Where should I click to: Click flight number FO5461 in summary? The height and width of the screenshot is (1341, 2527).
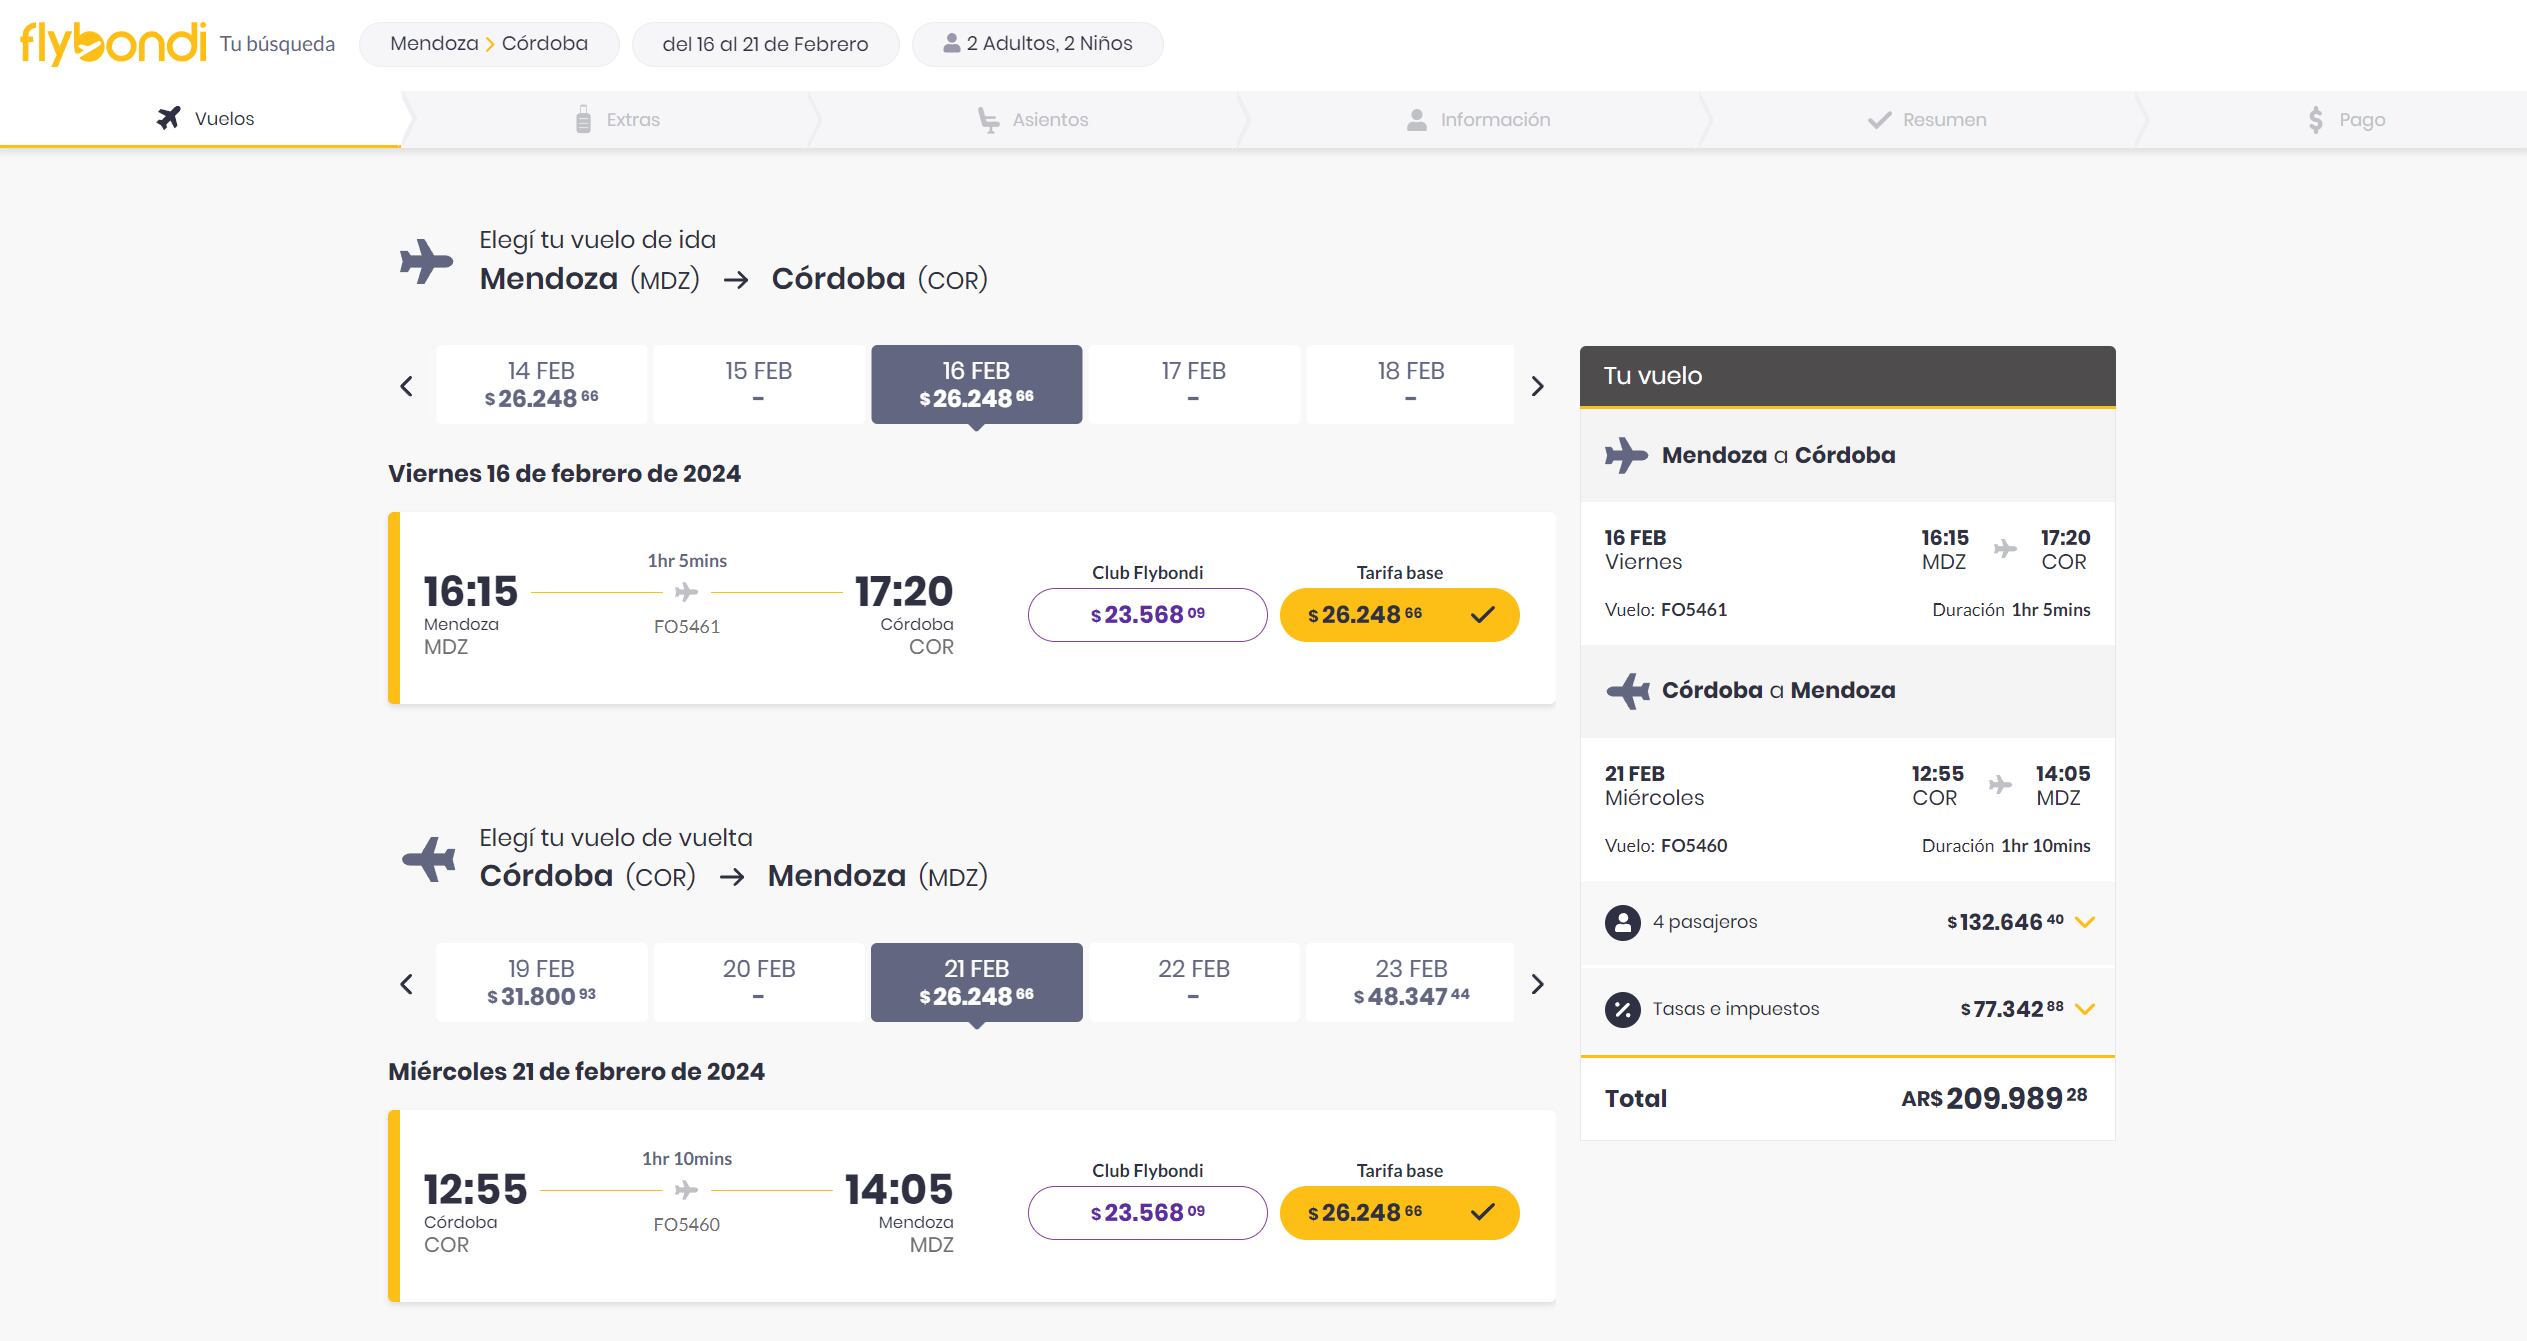coord(1694,609)
